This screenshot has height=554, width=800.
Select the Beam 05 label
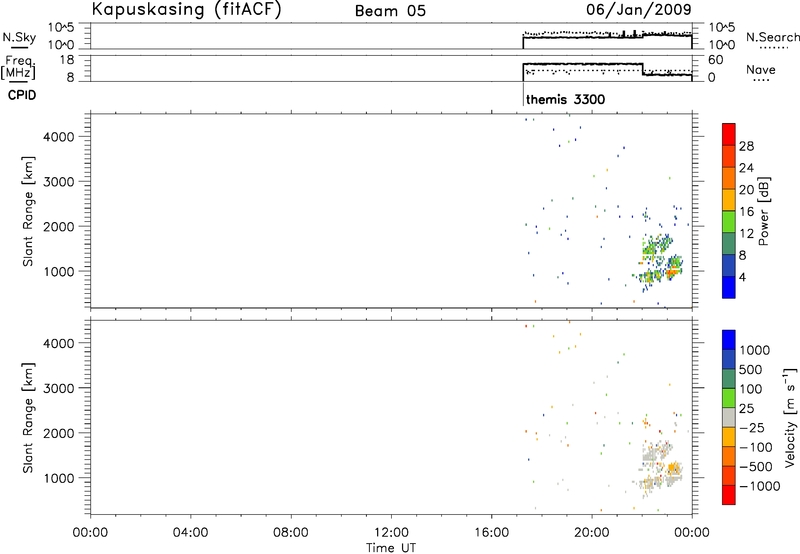pyautogui.click(x=390, y=11)
